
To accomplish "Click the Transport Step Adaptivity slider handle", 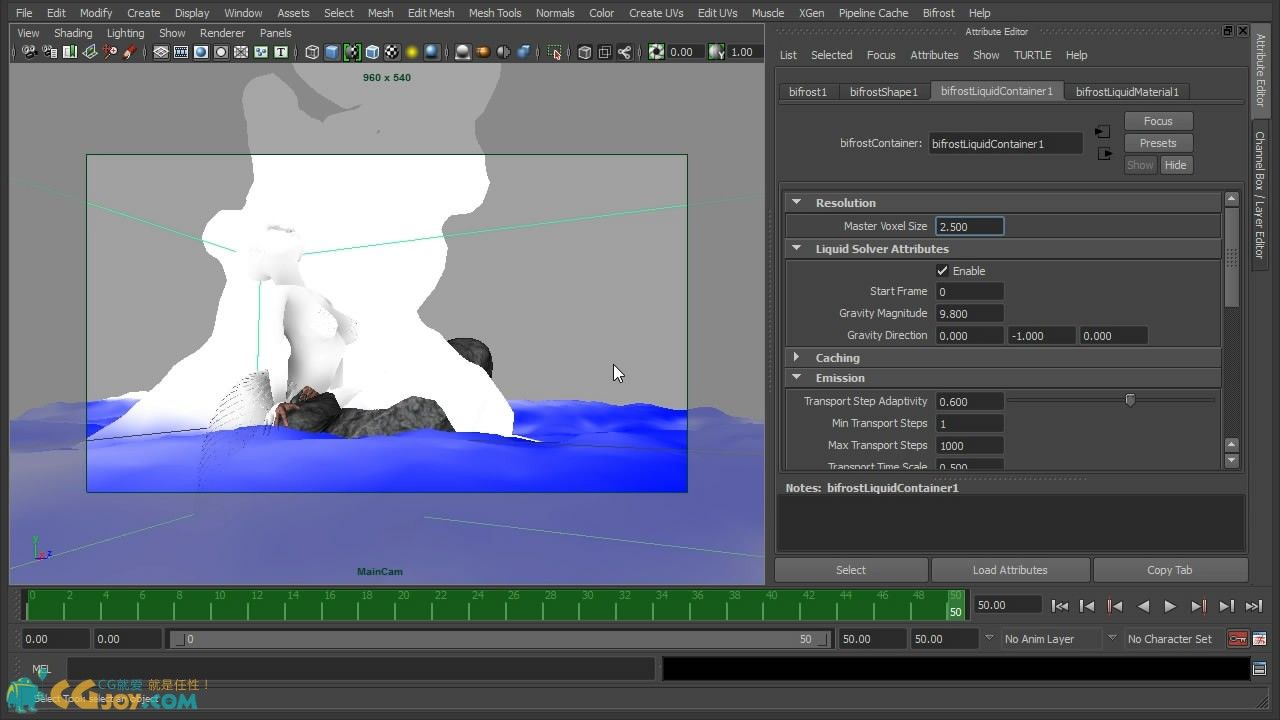I will point(1130,400).
